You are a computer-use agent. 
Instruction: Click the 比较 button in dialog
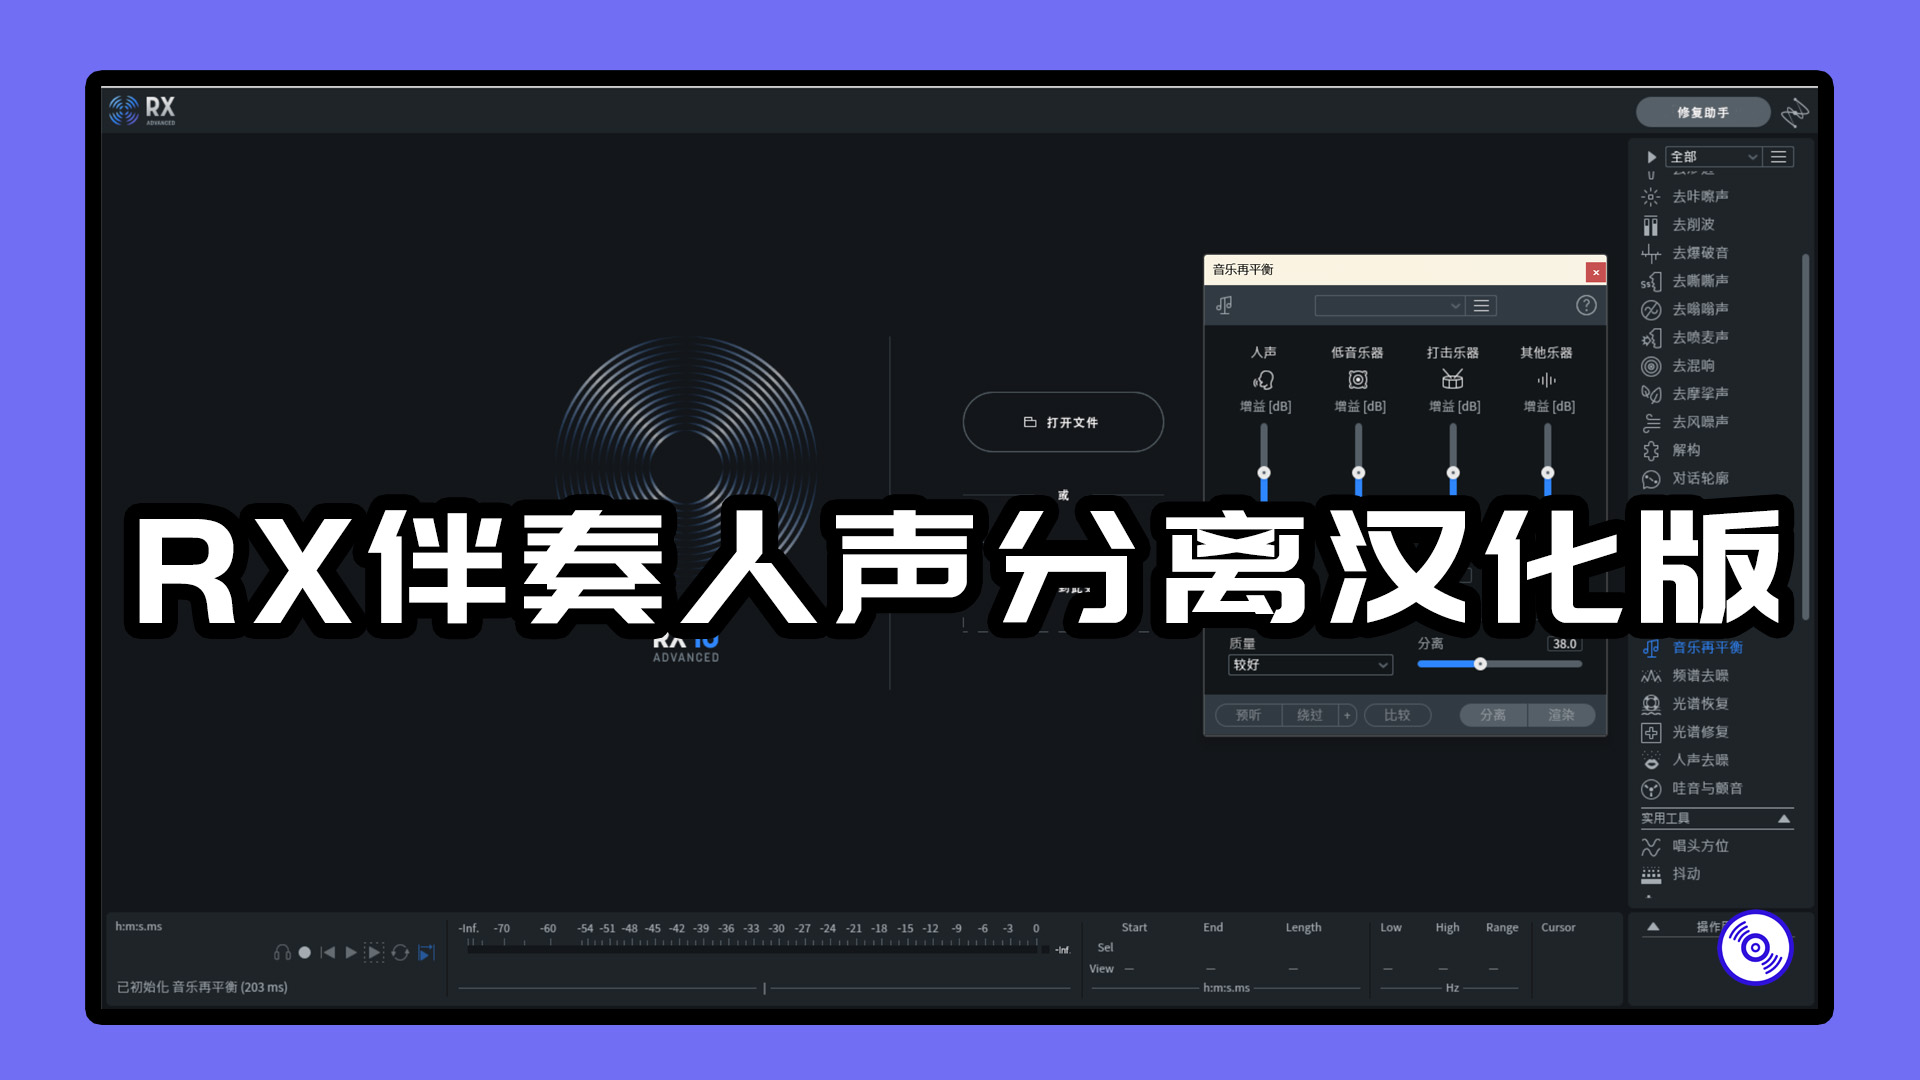1398,715
